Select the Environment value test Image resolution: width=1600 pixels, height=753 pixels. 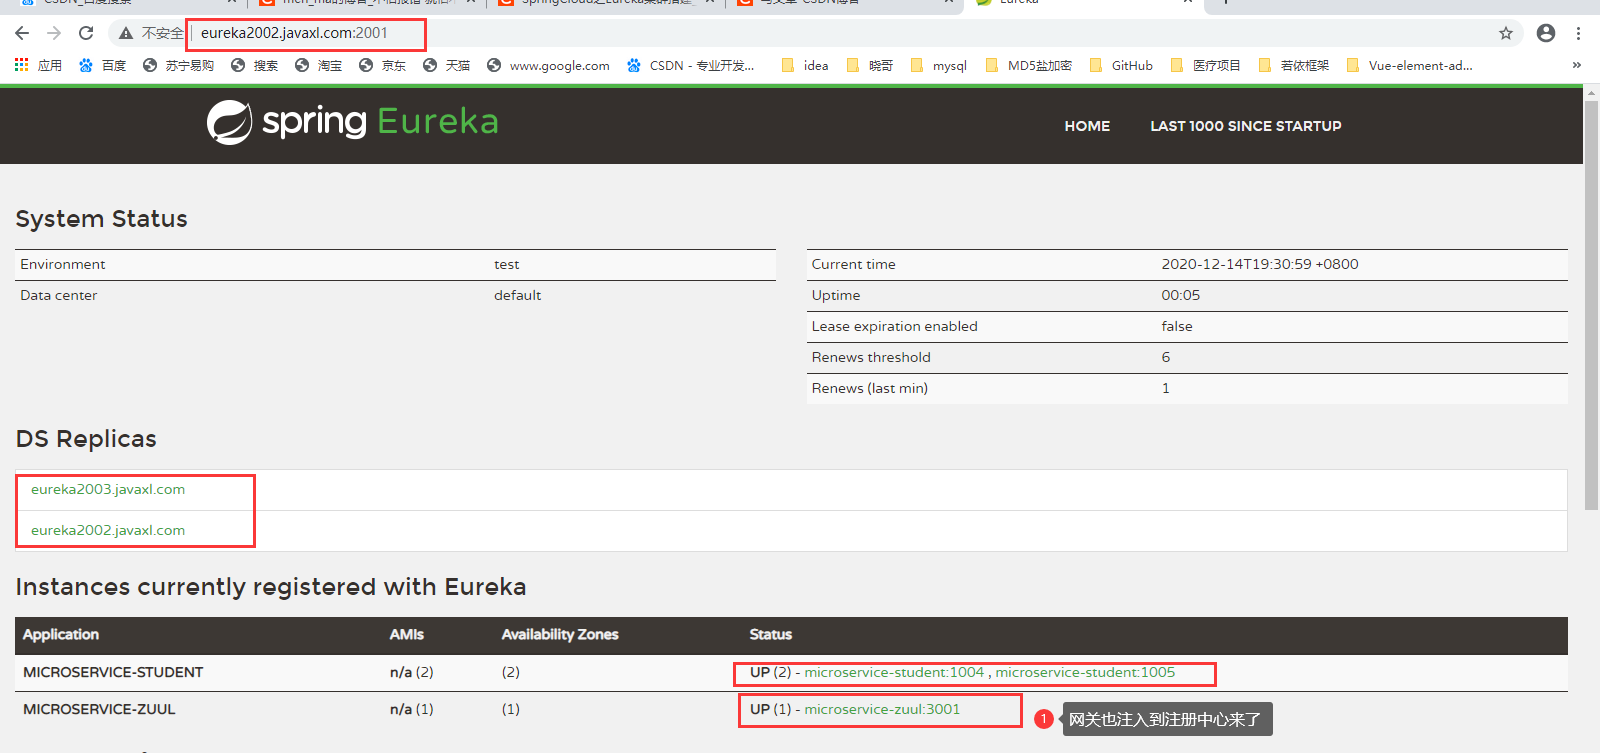point(507,264)
